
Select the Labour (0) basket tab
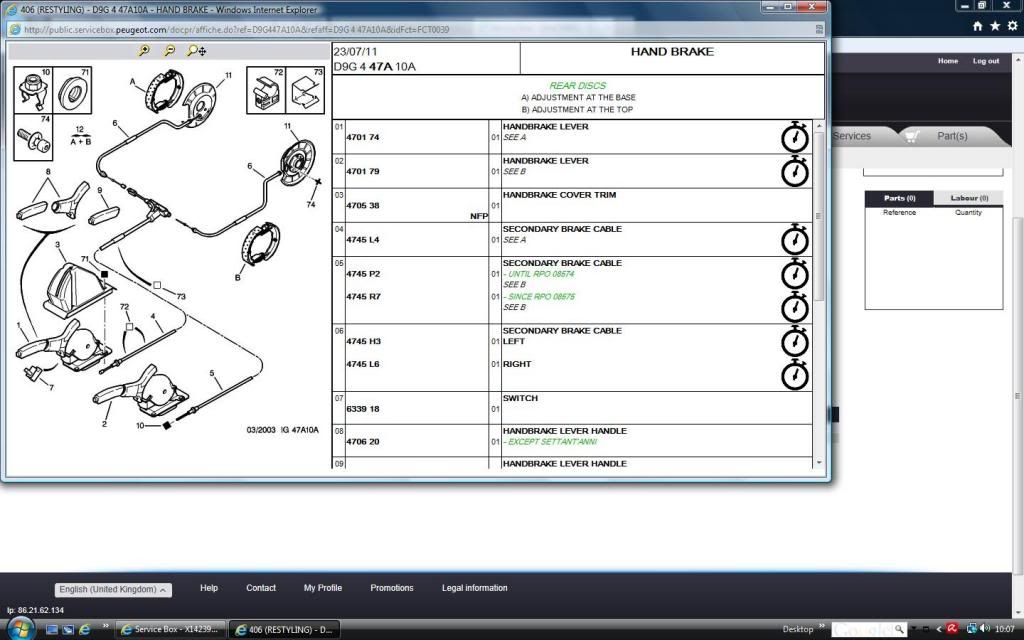click(x=968, y=198)
